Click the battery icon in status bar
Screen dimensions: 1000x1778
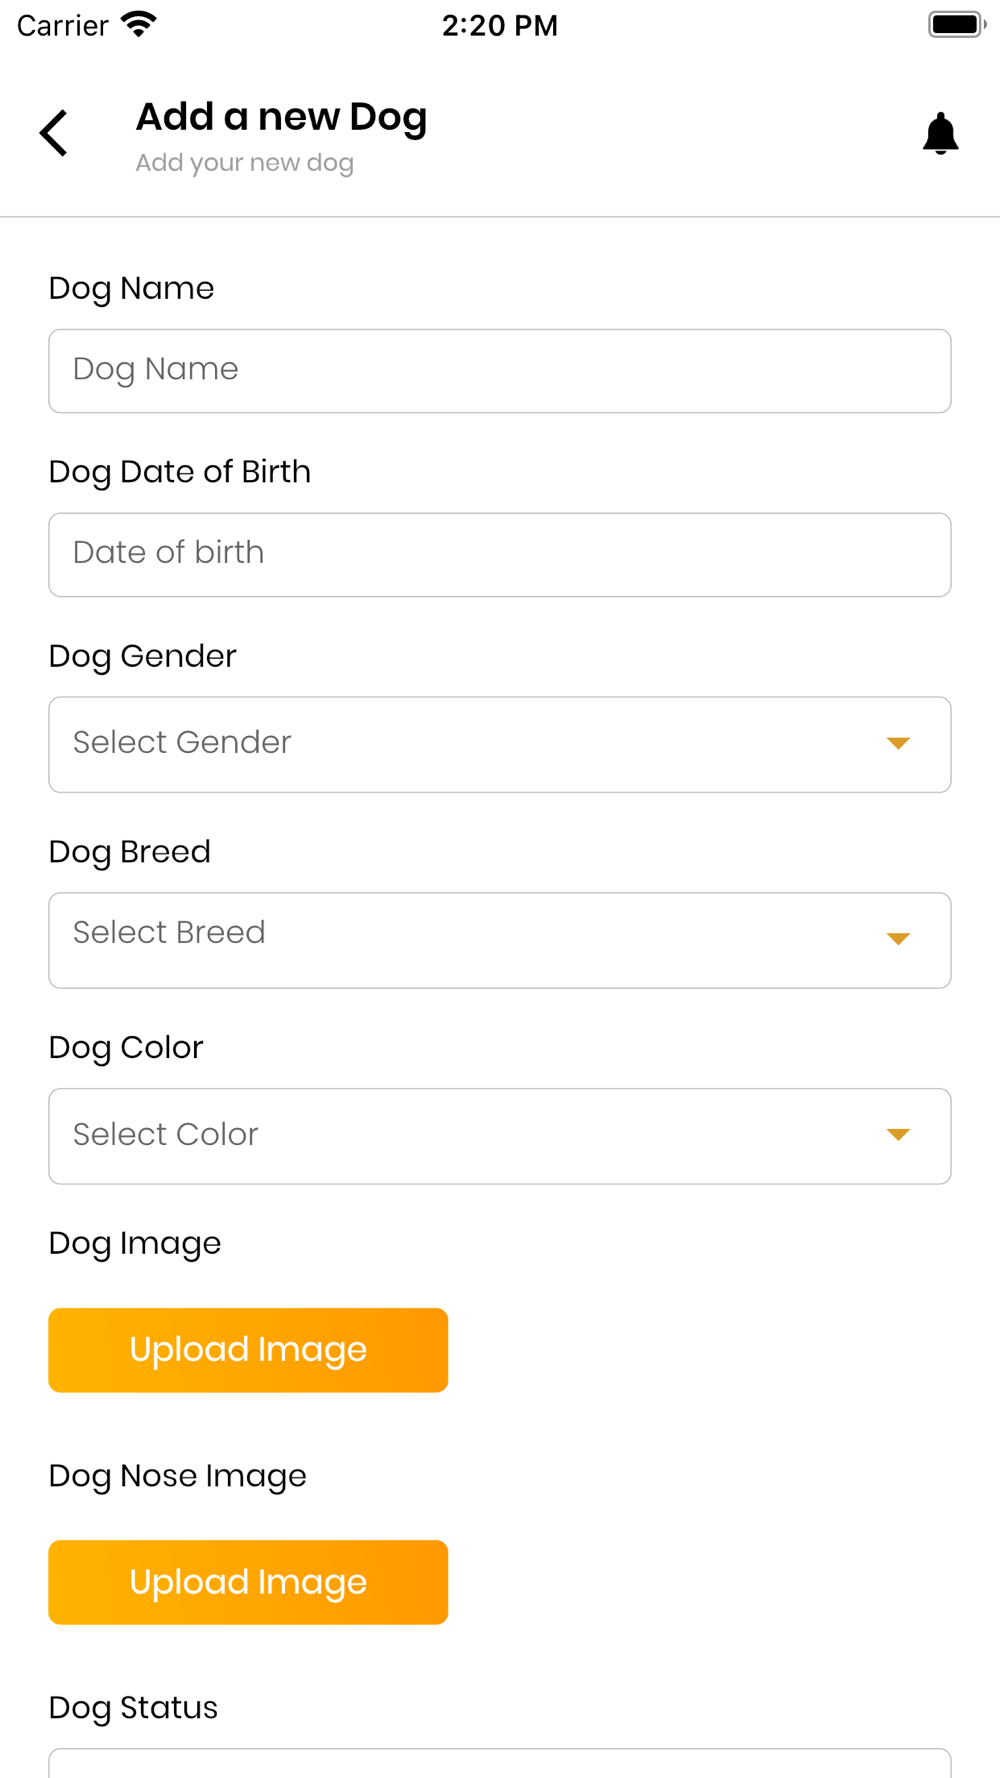(x=956, y=25)
